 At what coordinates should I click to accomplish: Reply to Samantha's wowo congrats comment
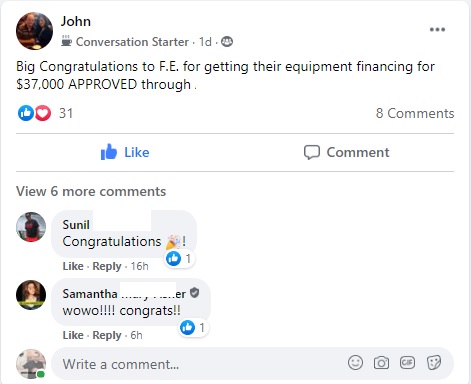coord(107,335)
